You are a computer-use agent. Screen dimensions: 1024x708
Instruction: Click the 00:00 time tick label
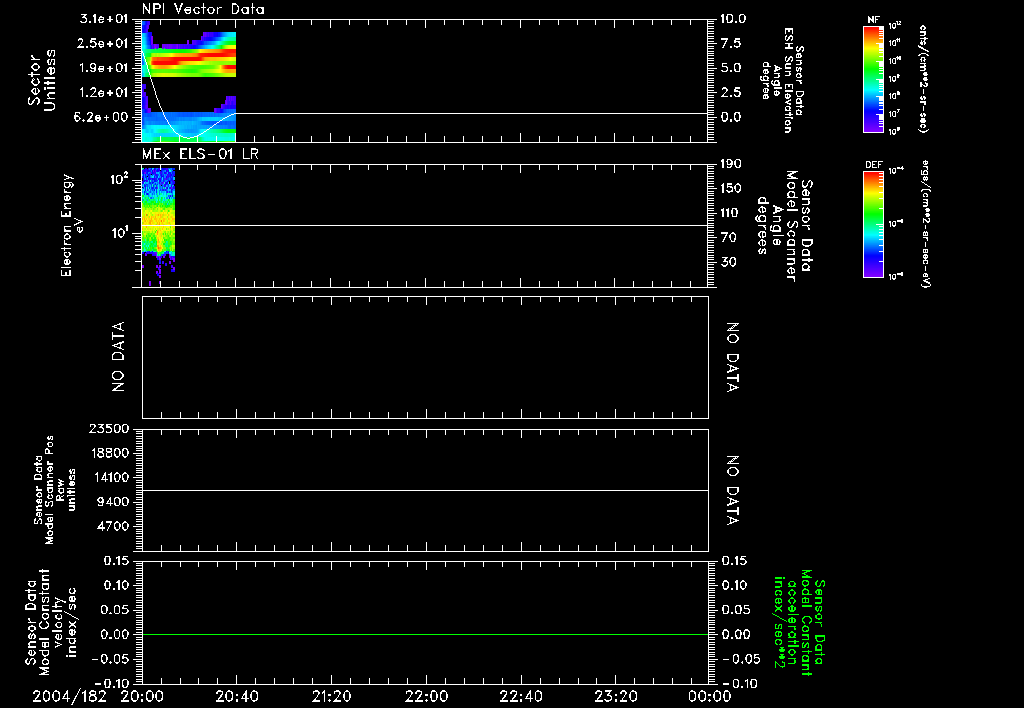click(x=709, y=696)
